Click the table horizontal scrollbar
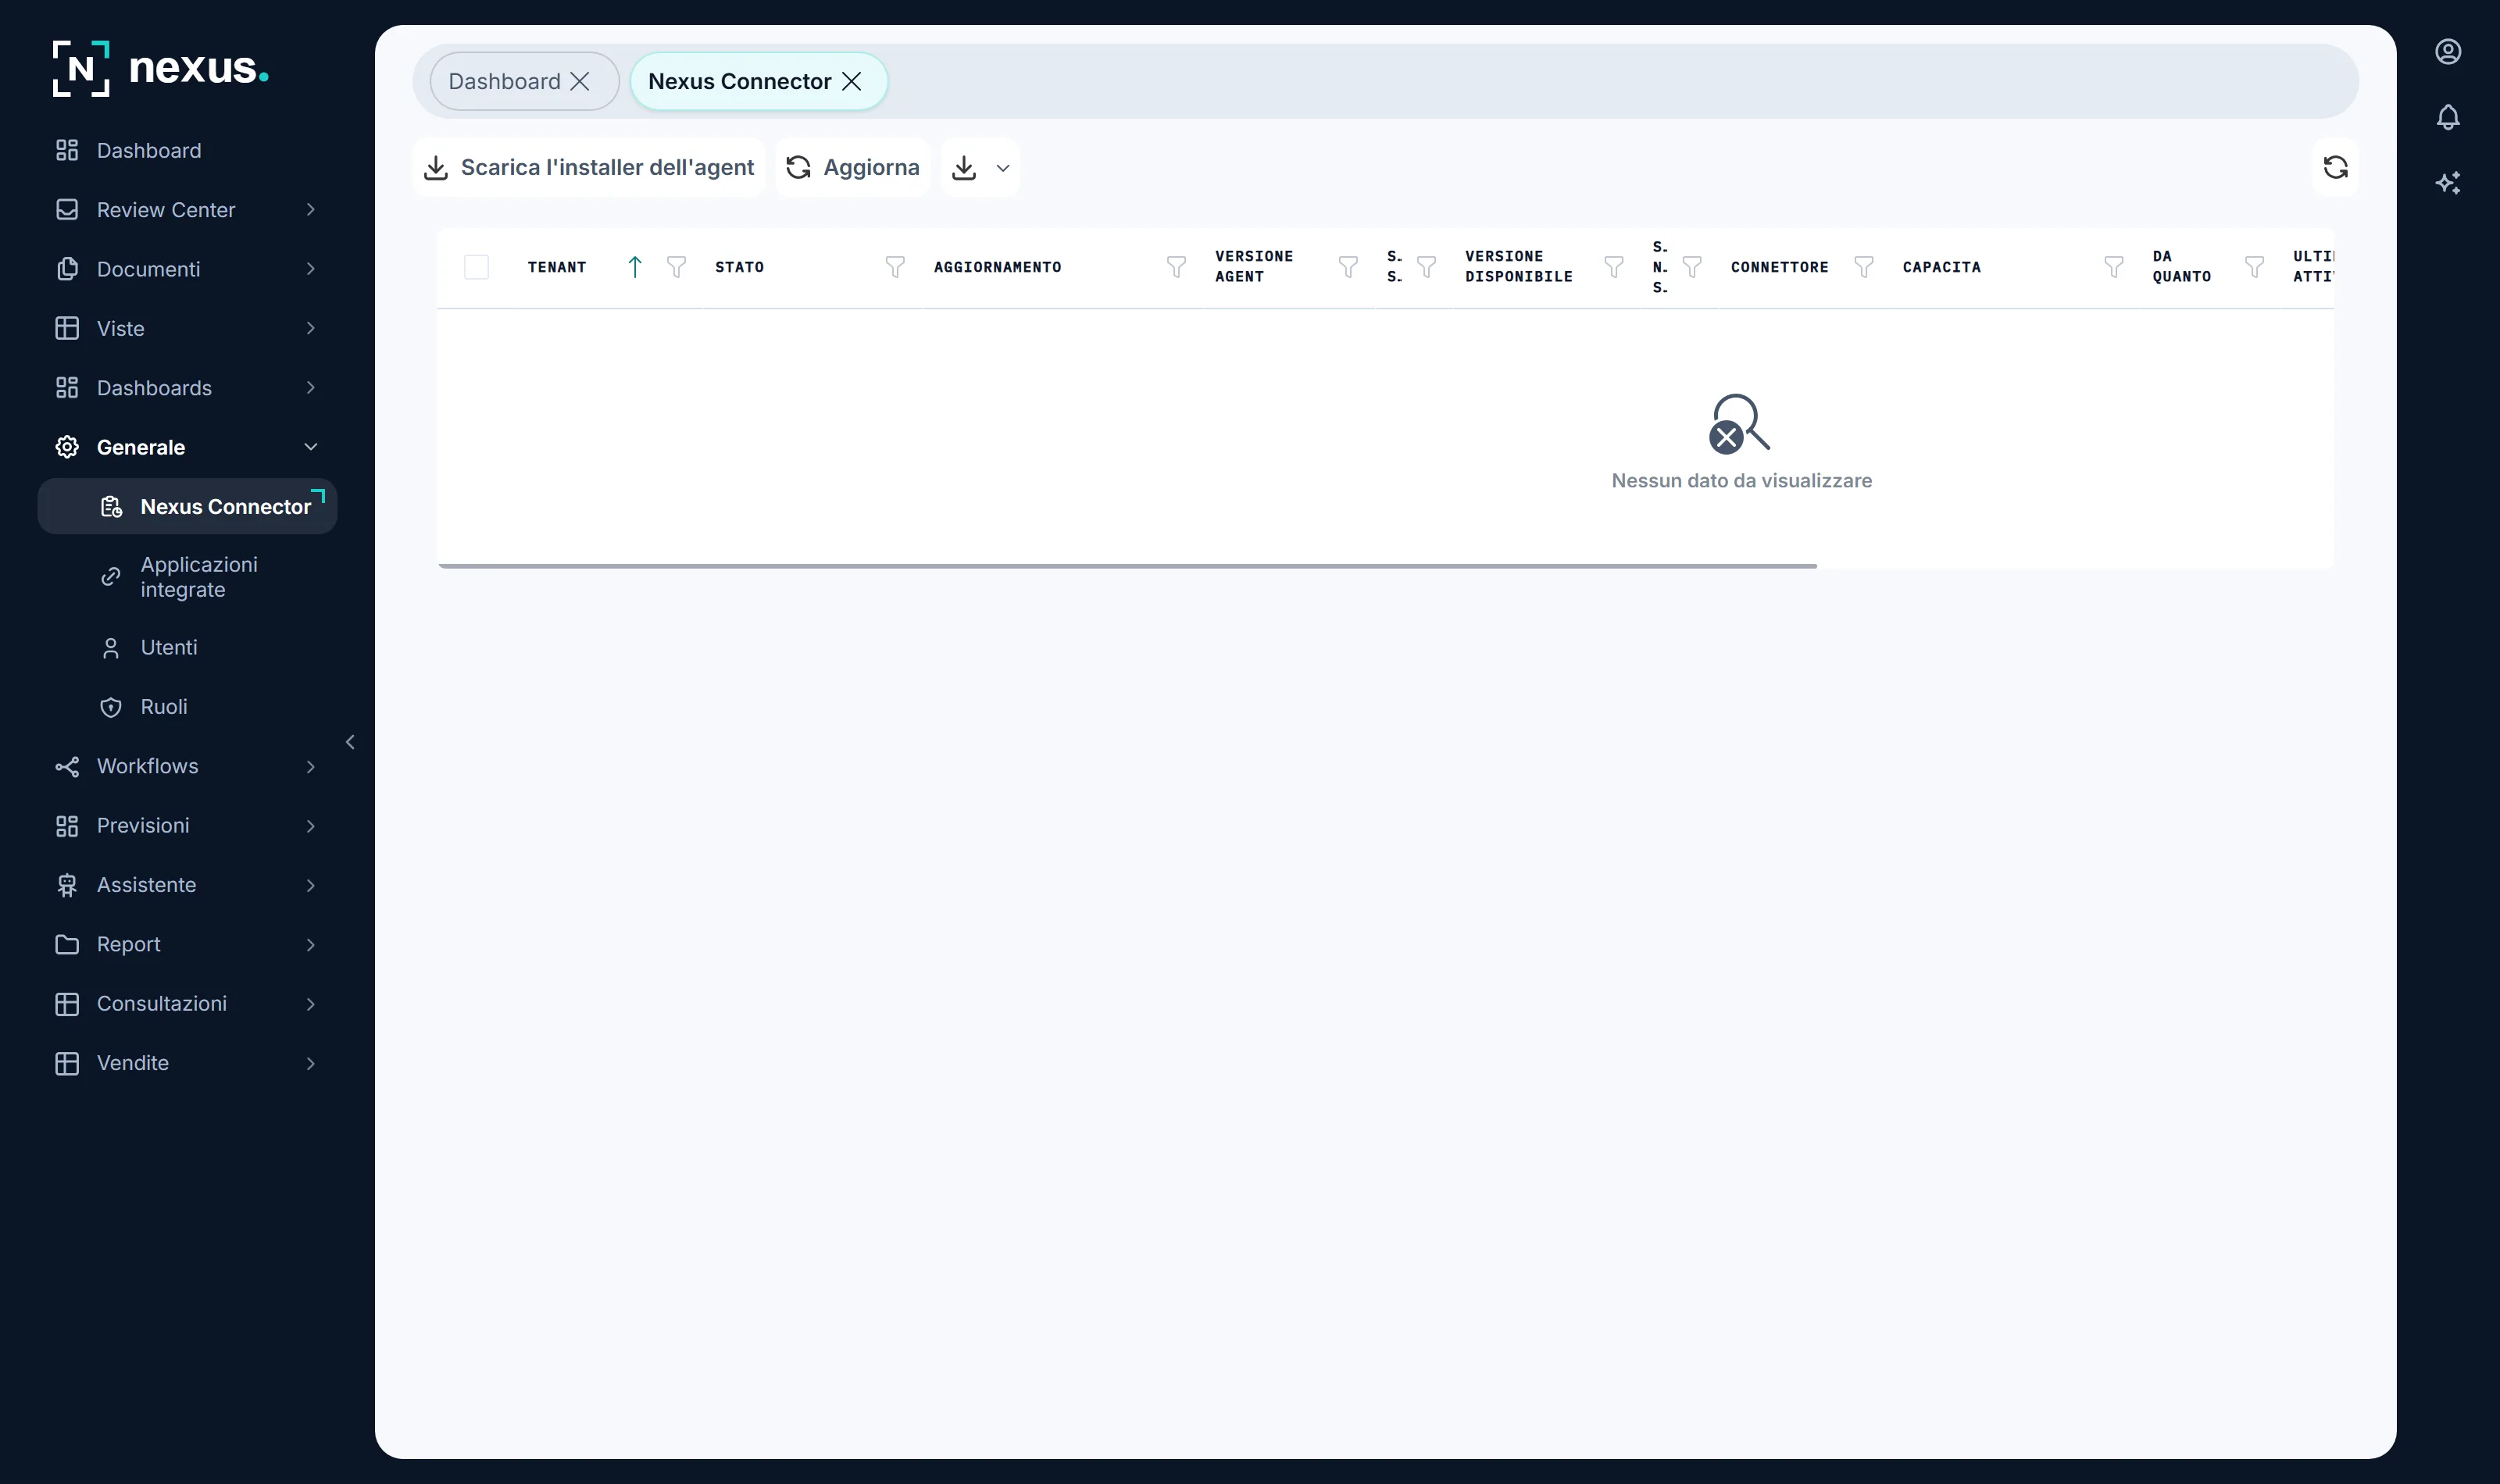The height and width of the screenshot is (1484, 2500). pyautogui.click(x=1127, y=566)
